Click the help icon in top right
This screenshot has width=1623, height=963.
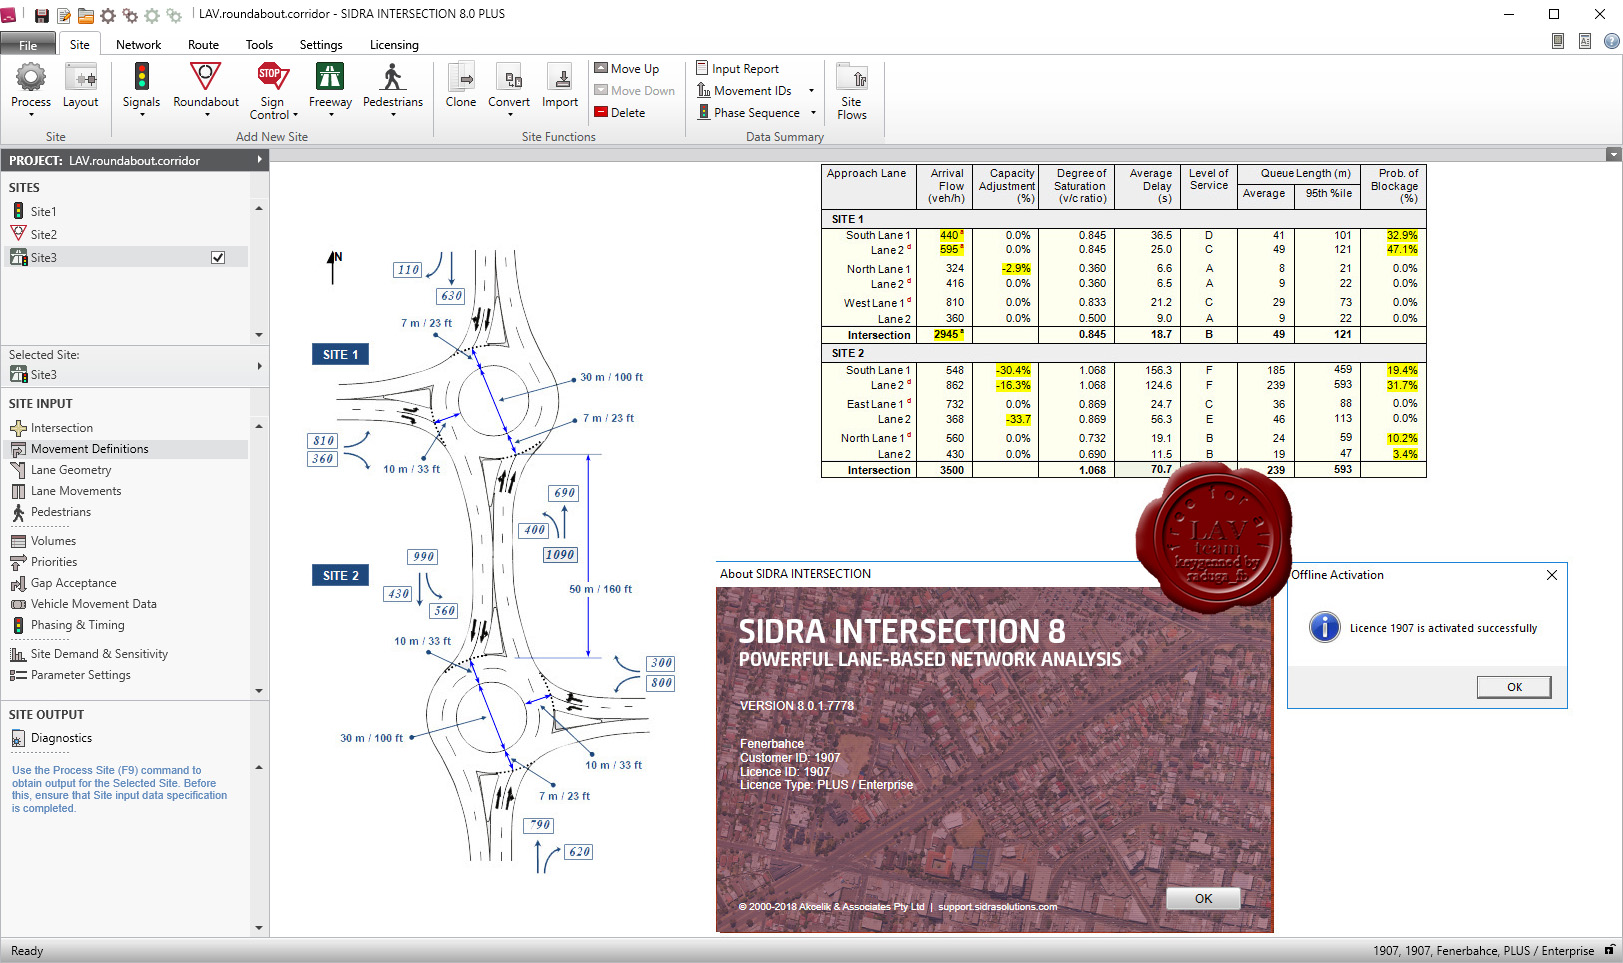point(1612,41)
